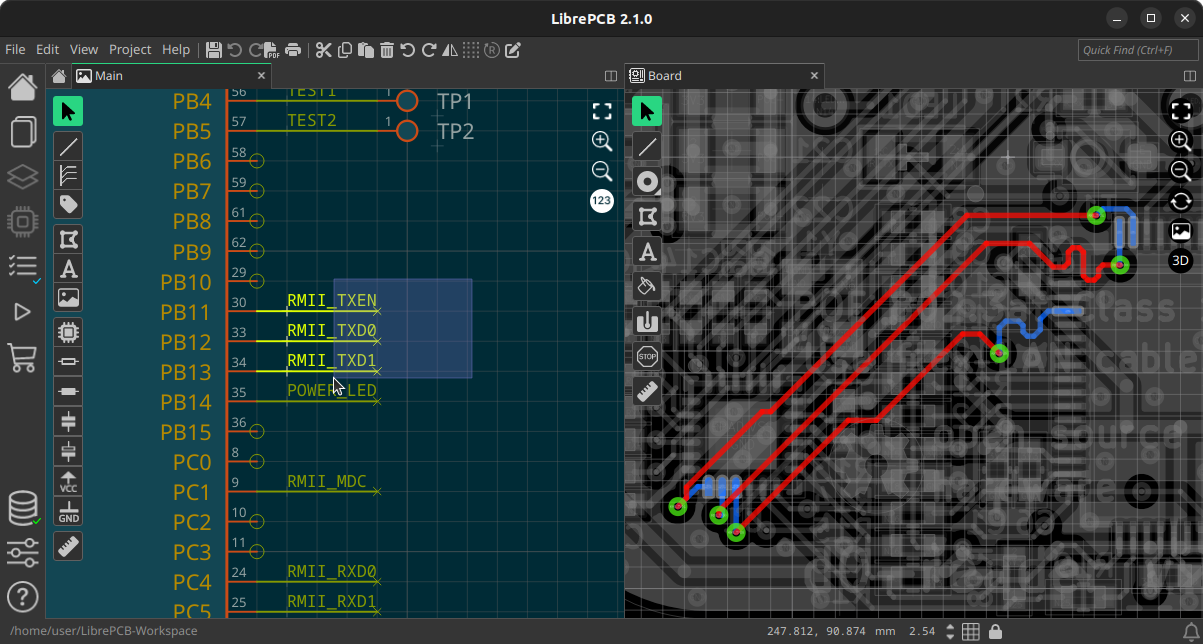Select the schematic Draw Polygon tool
Screen dimensions: 1203x644
coord(68,239)
